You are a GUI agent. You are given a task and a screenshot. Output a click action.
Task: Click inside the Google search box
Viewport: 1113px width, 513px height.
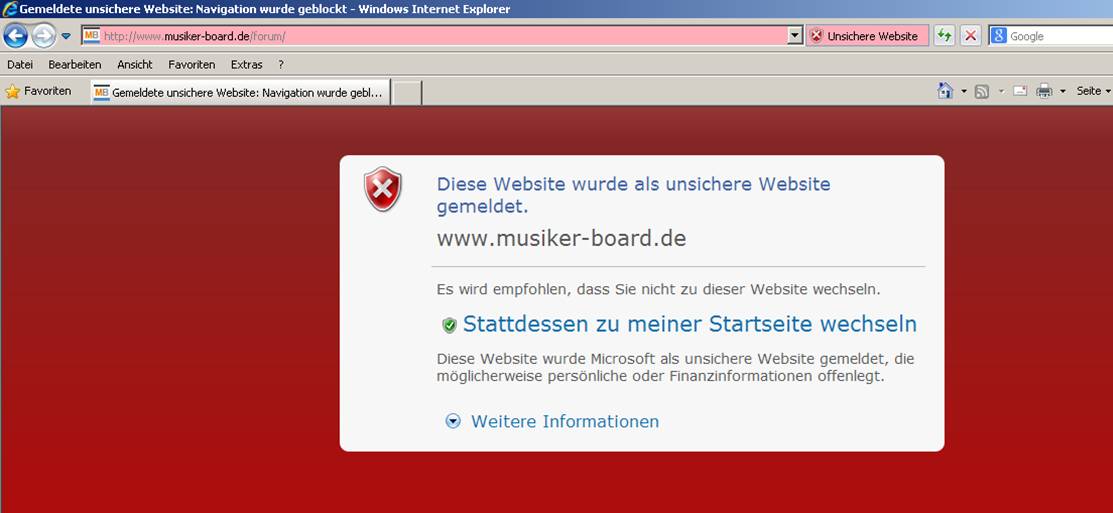click(1060, 36)
